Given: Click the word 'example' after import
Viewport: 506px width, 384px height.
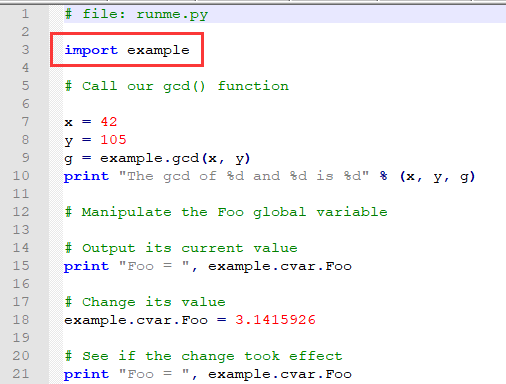Looking at the screenshot, I should tap(158, 50).
